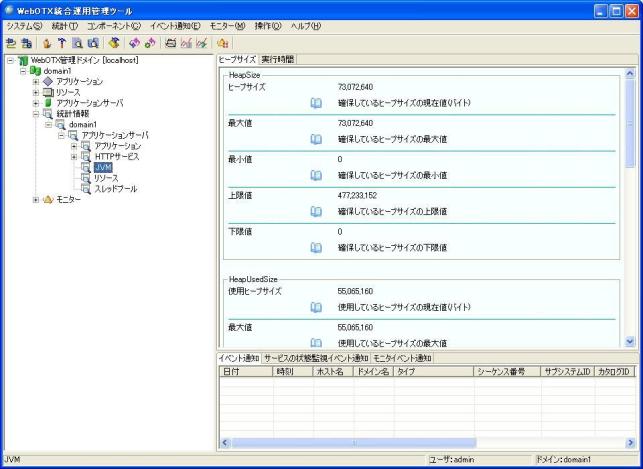643x469 pixels.
Task: Click book icon under 最小値 in HeapSize
Action: (316, 174)
